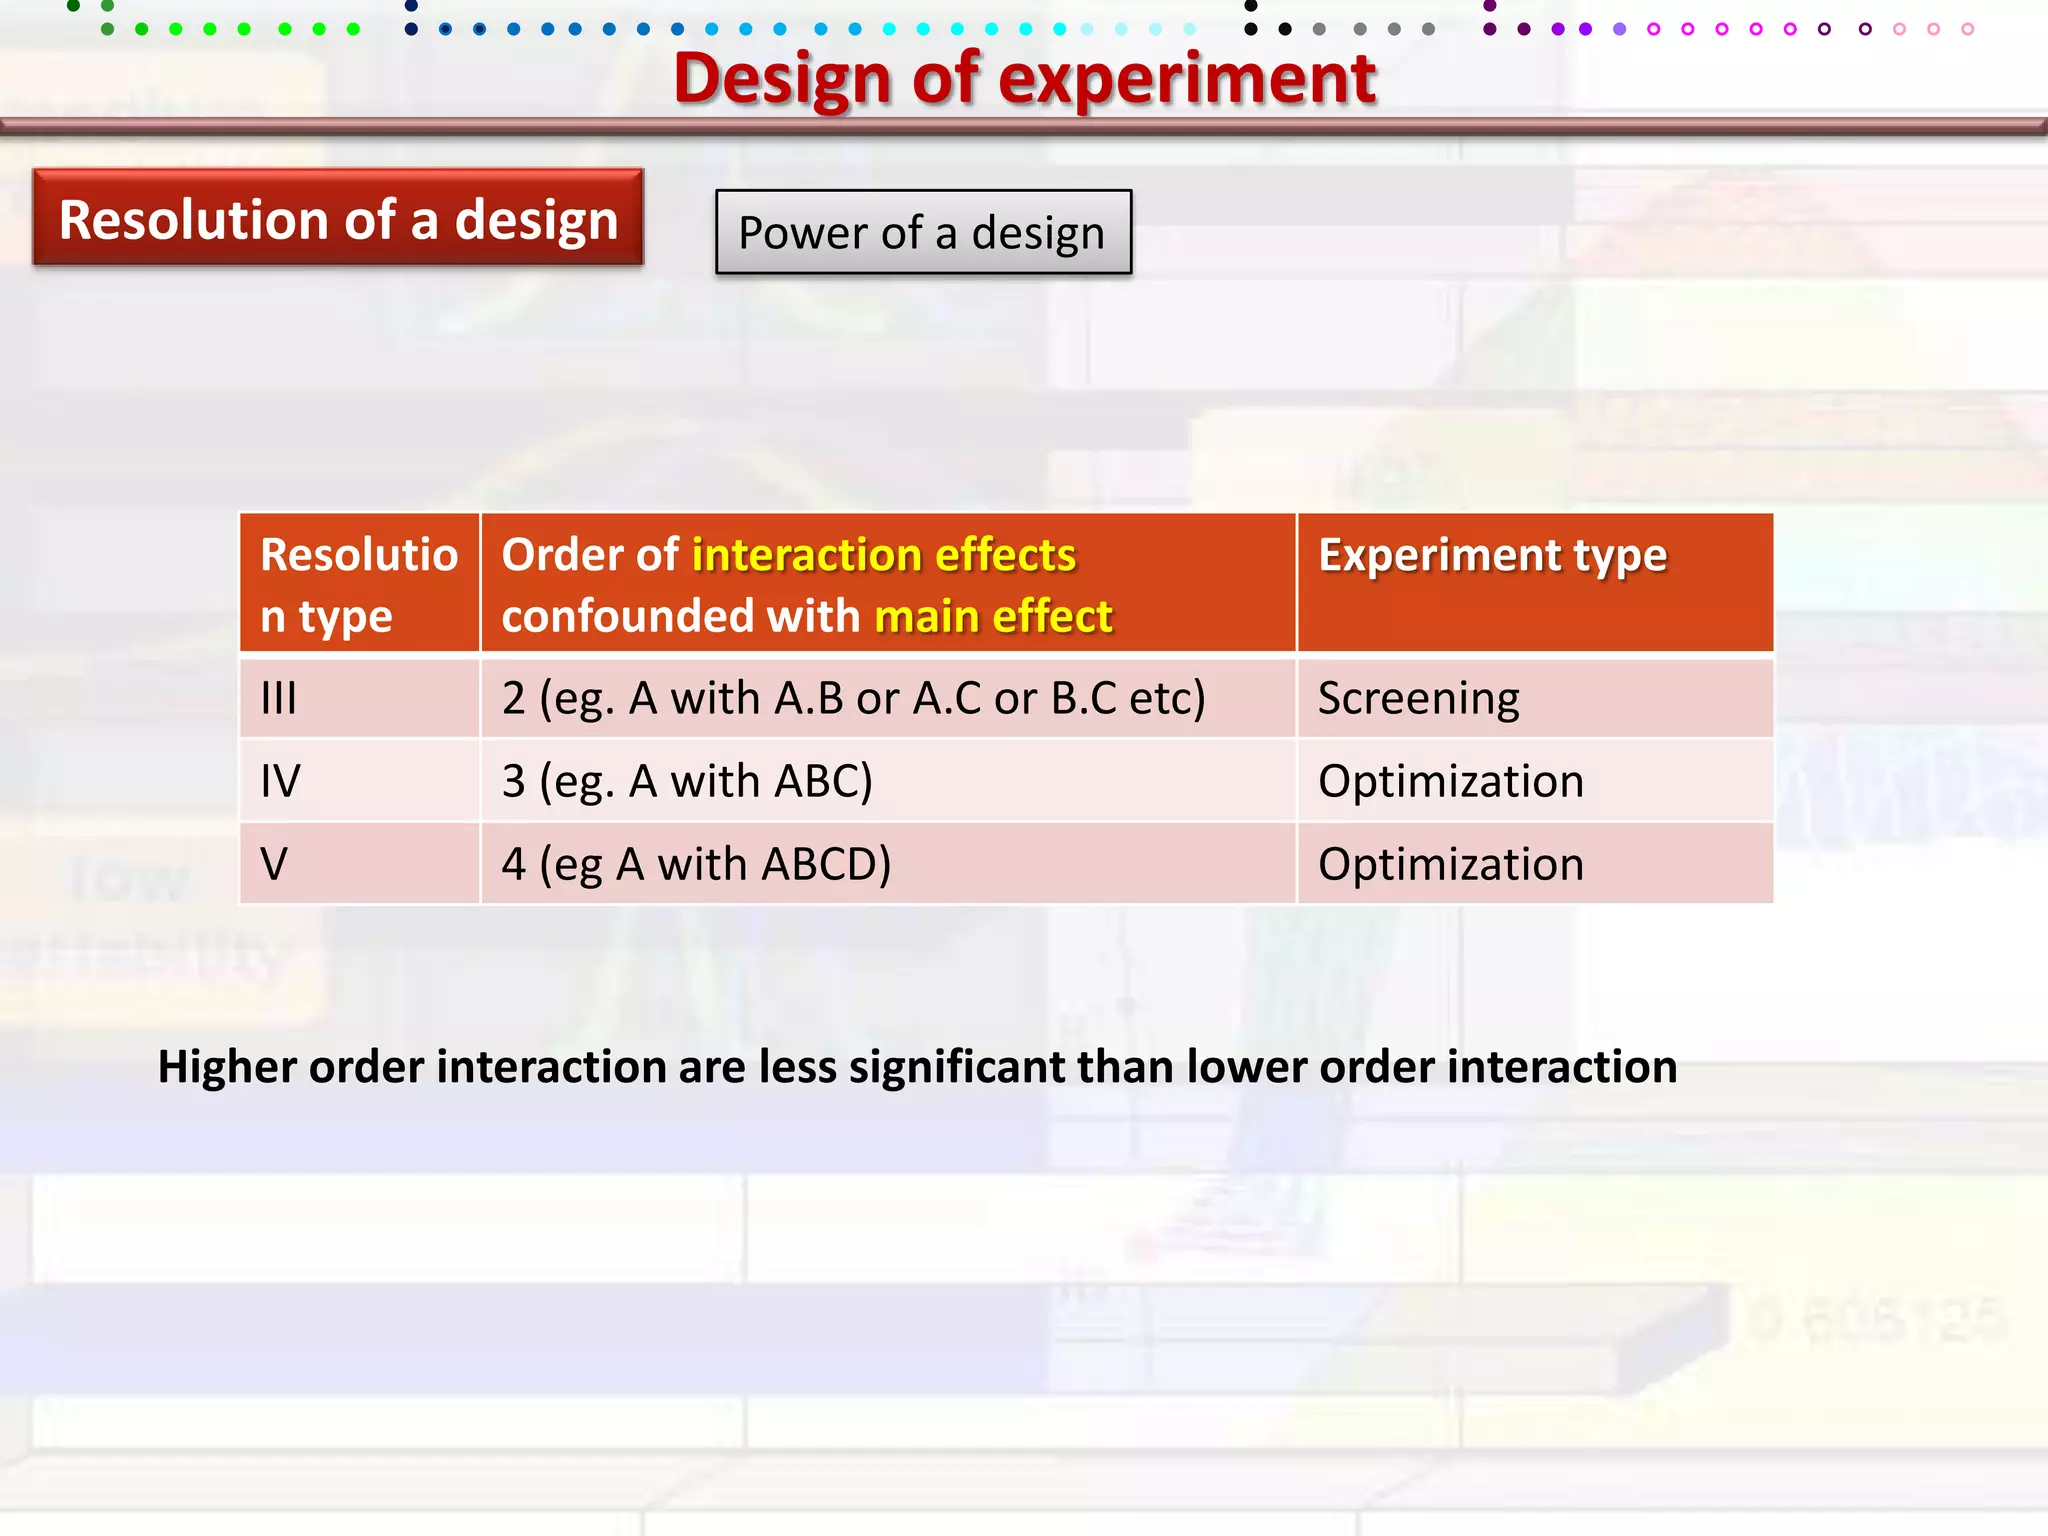The height and width of the screenshot is (1536, 2048).
Task: Click the 'Experiment type' header cell
Action: [x=1535, y=584]
